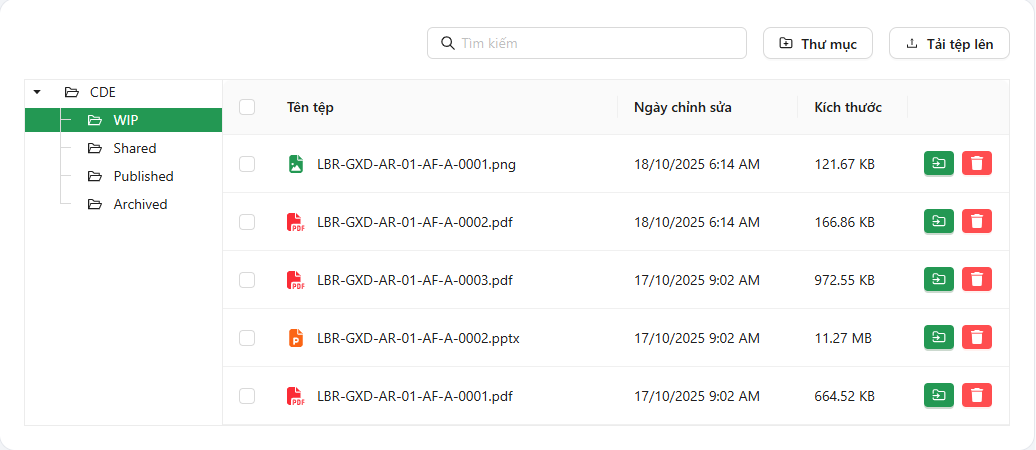This screenshot has height=450, width=1036.
Task: Click the PNG image file icon
Action: coord(295,164)
